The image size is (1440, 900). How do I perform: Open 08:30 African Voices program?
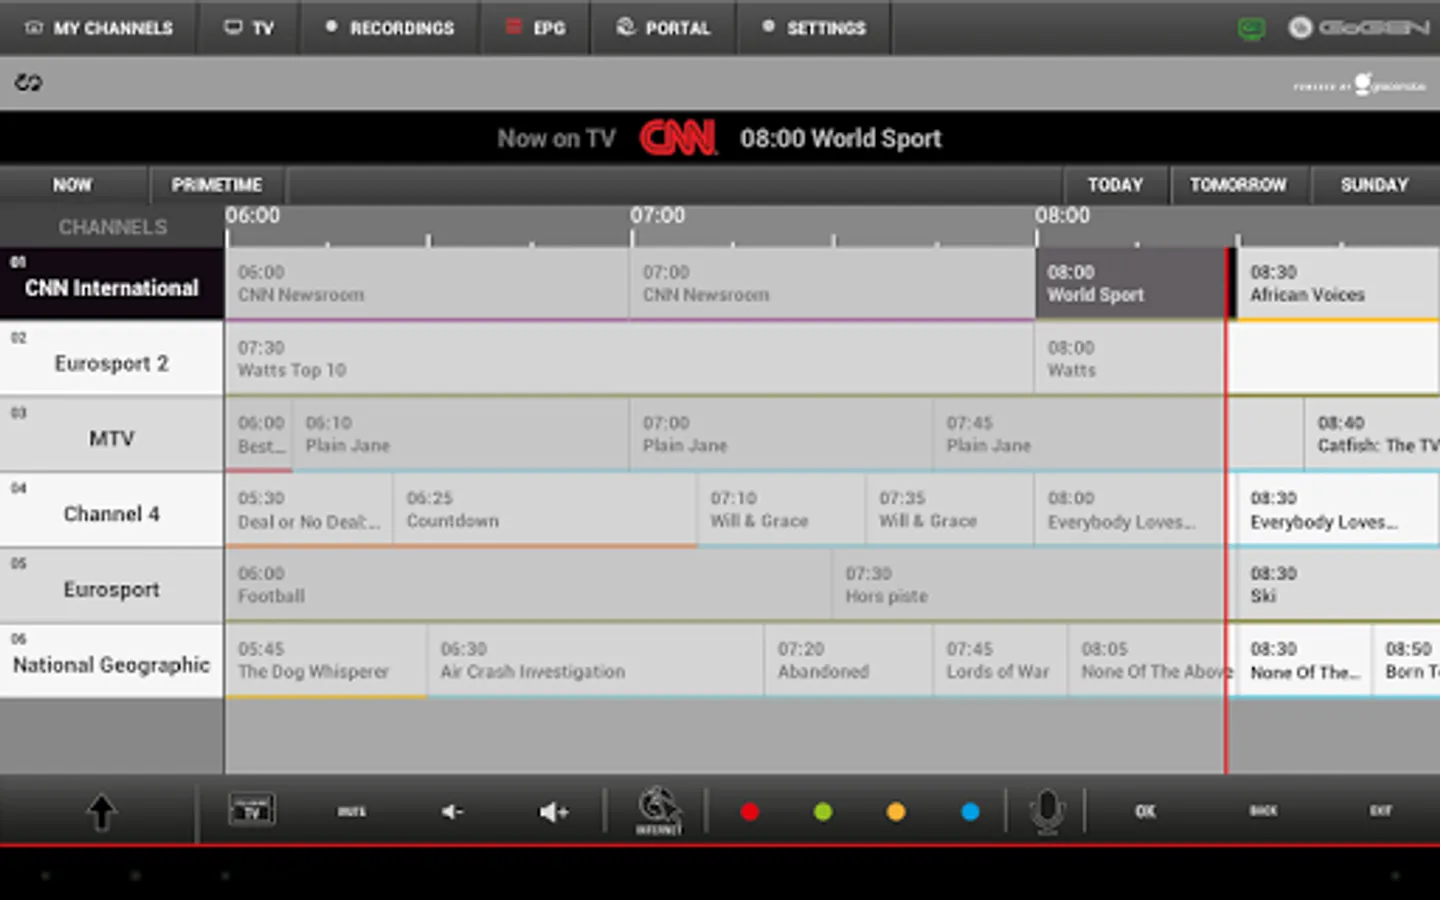(x=1338, y=284)
